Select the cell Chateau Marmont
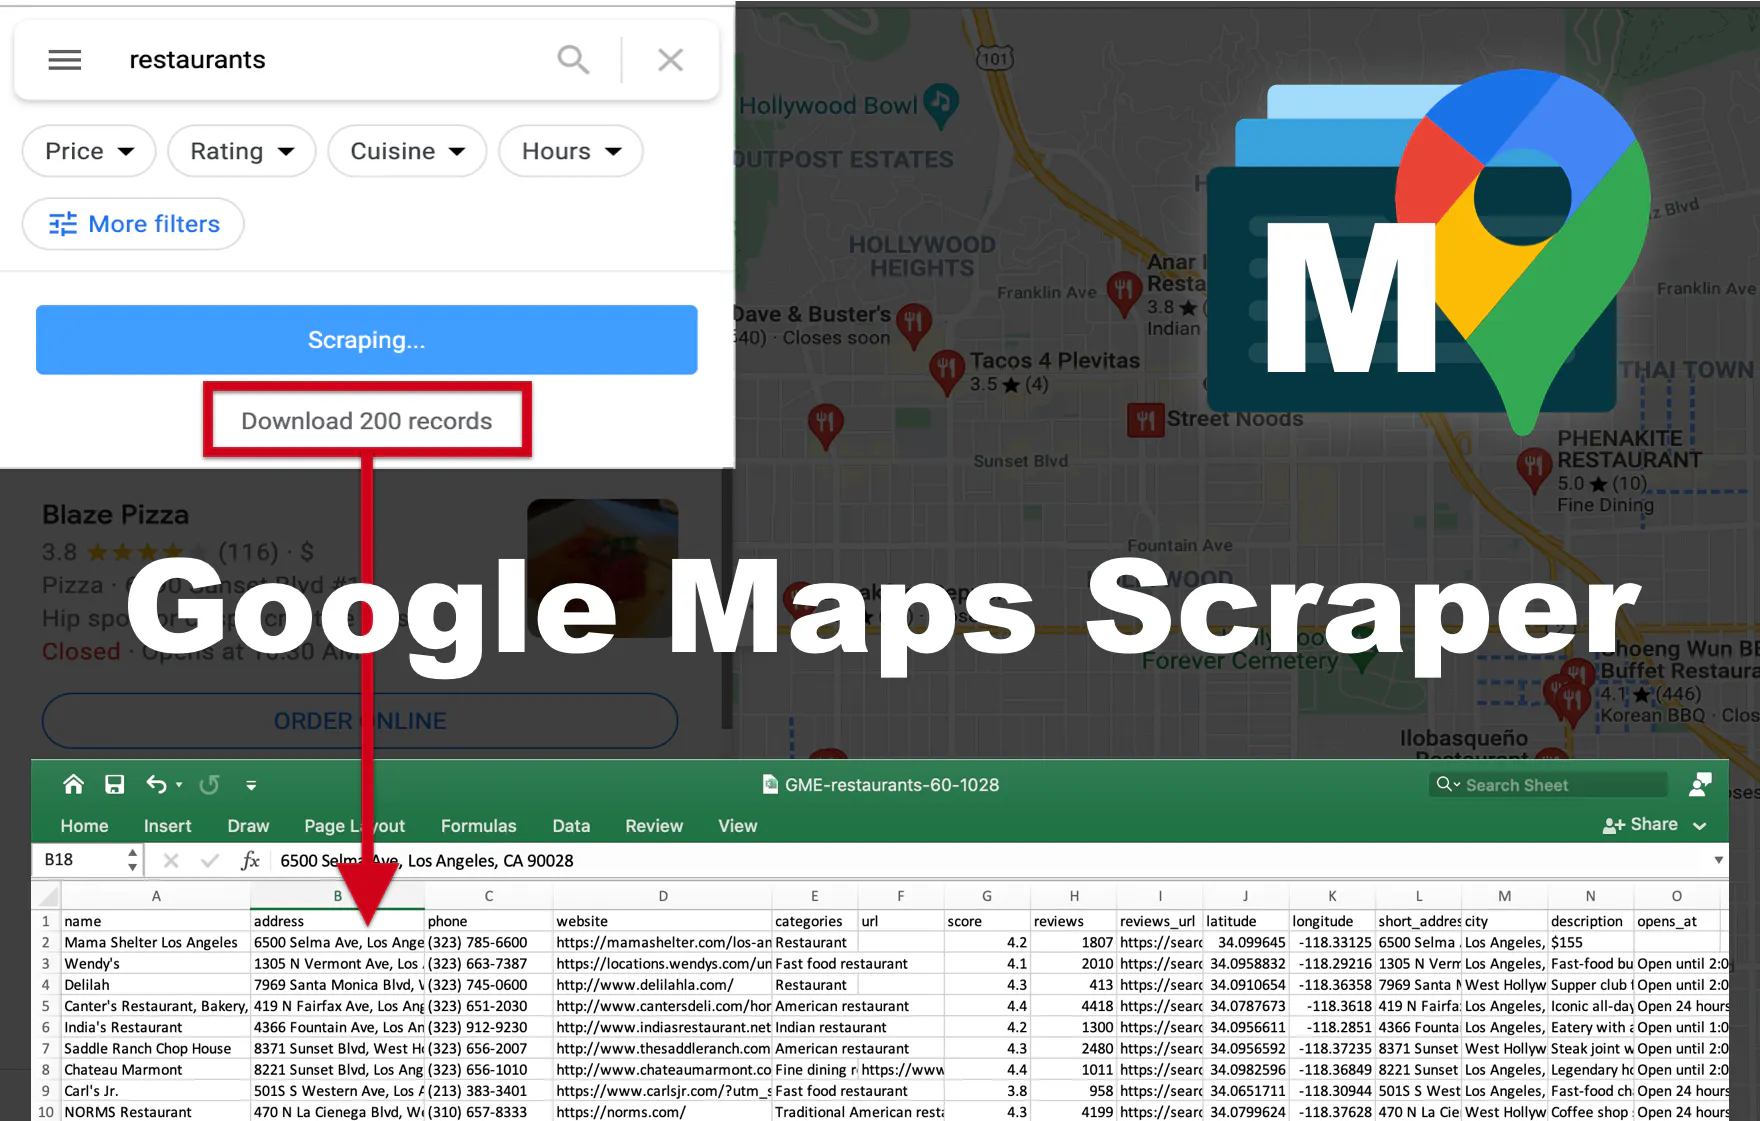Image resolution: width=1760 pixels, height=1121 pixels. coord(156,1069)
